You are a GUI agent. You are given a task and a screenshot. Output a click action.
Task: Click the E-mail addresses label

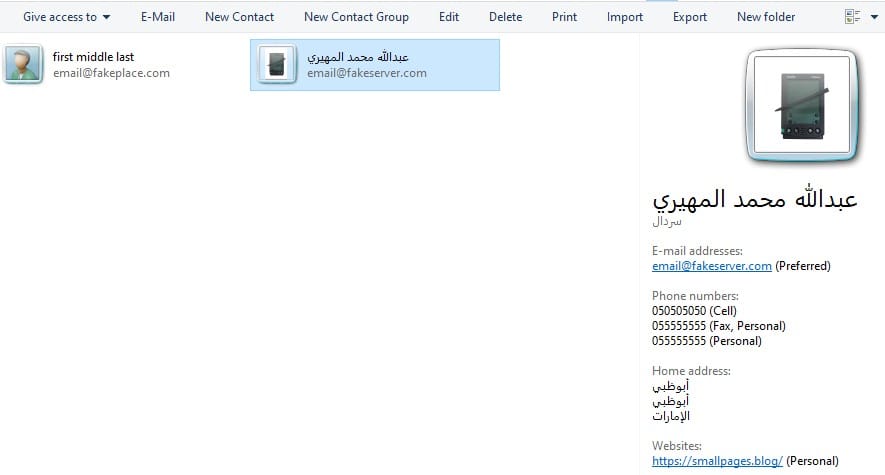point(697,251)
